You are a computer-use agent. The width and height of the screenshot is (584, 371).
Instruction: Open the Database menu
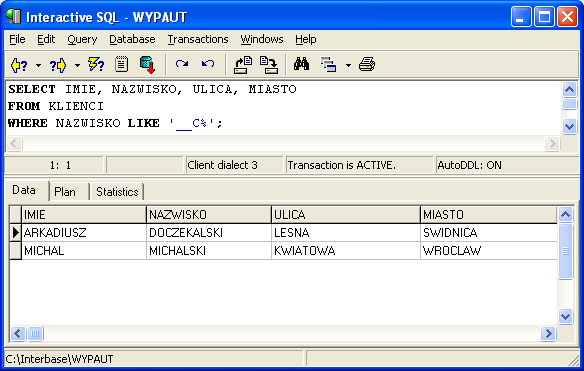click(132, 39)
